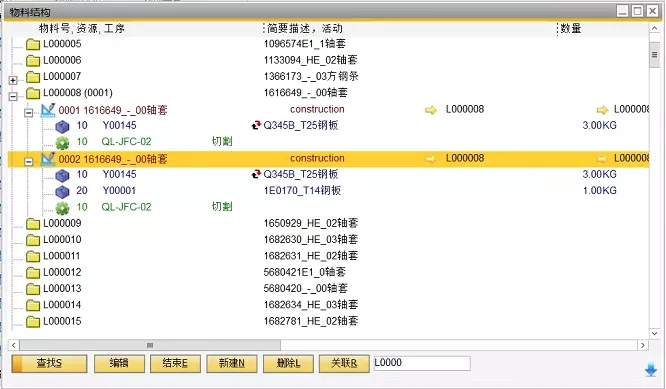Click the 查找S button
666x389 pixels.
(49, 364)
